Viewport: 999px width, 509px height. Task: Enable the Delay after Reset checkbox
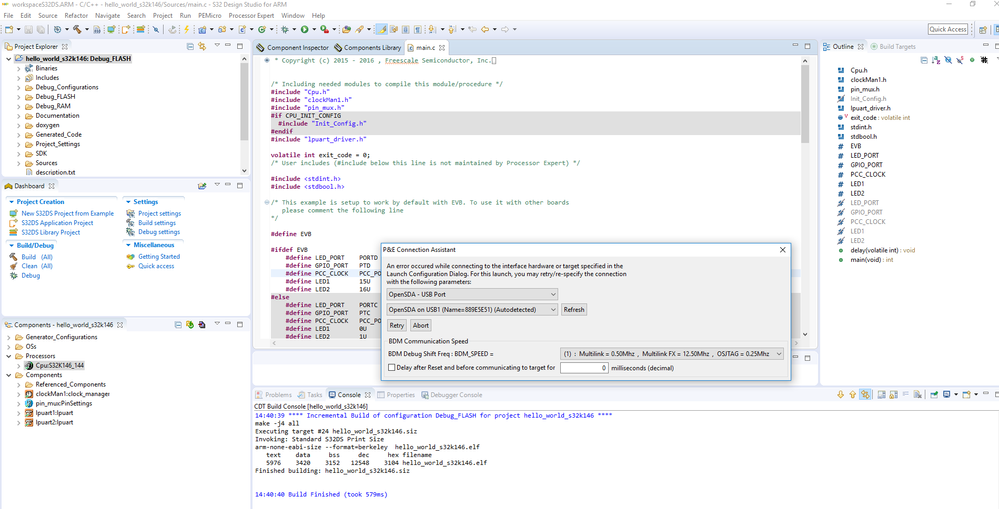click(x=392, y=368)
